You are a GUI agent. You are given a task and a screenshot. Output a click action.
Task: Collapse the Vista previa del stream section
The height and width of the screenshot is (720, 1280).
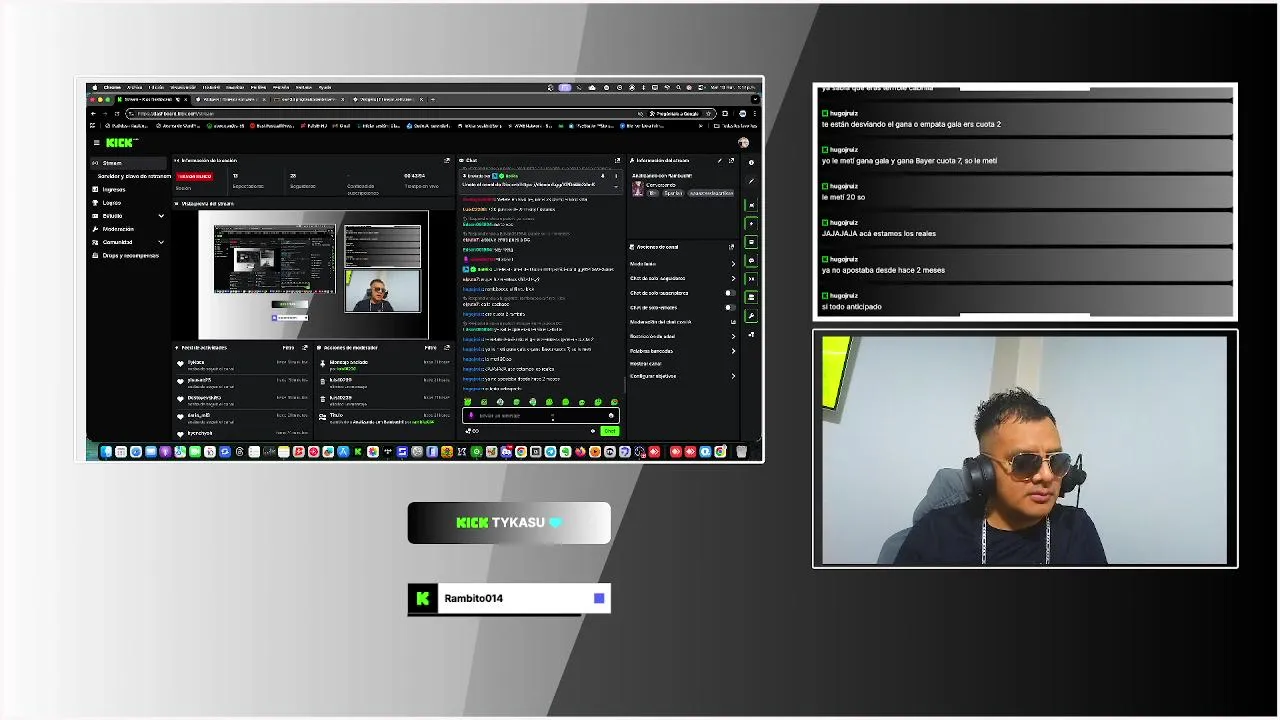point(176,204)
